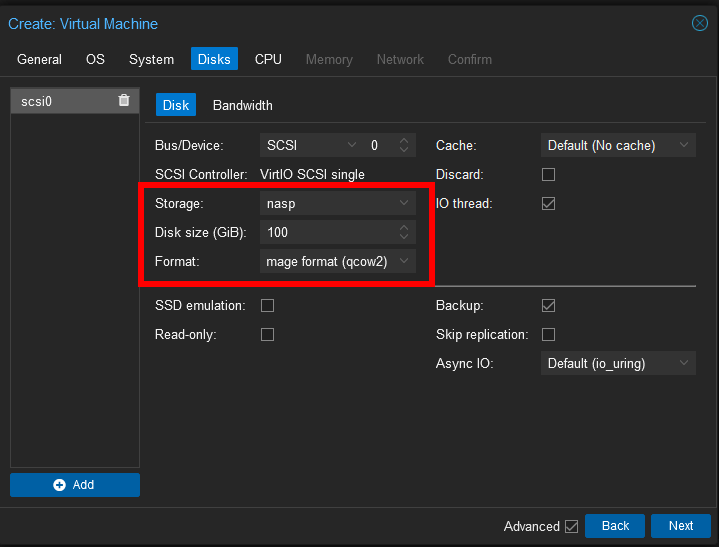Delete the scsi0 disk via trash icon
The height and width of the screenshot is (547, 719).
coord(124,100)
